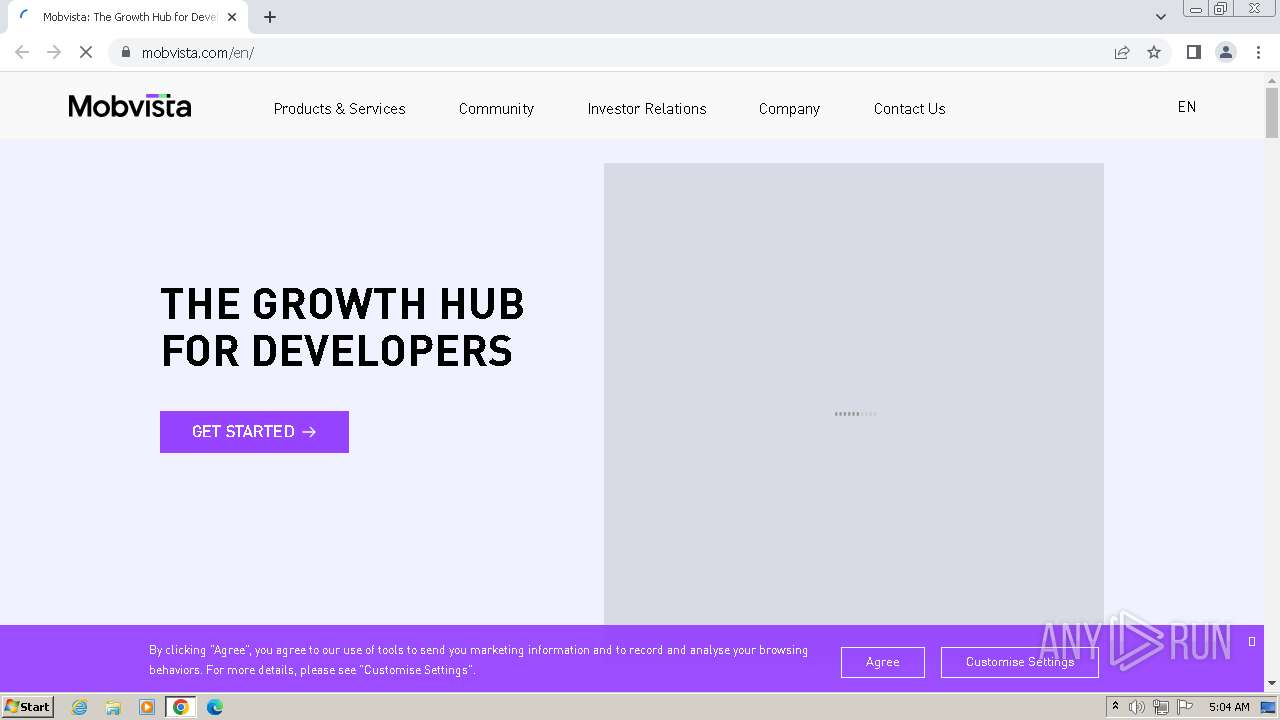Change language from EN selector
The width and height of the screenshot is (1280, 720).
1187,107
